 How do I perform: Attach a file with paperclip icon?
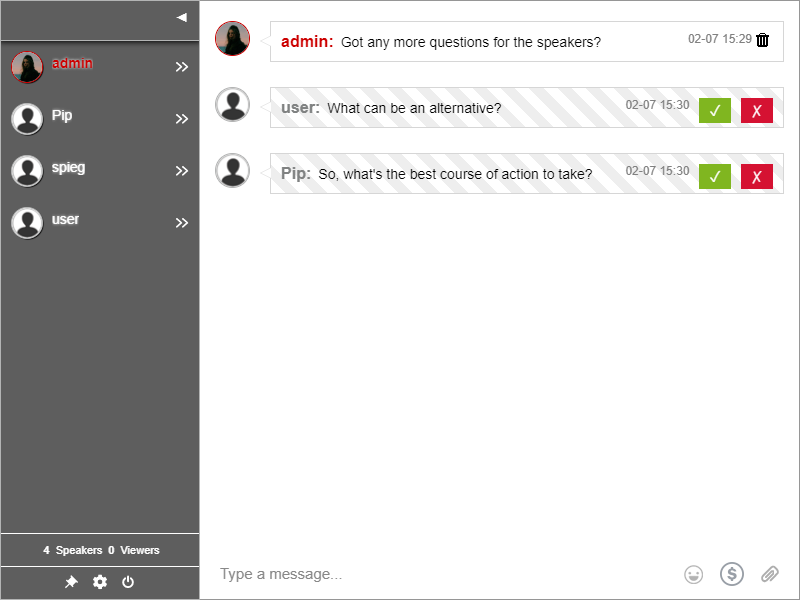[769, 574]
